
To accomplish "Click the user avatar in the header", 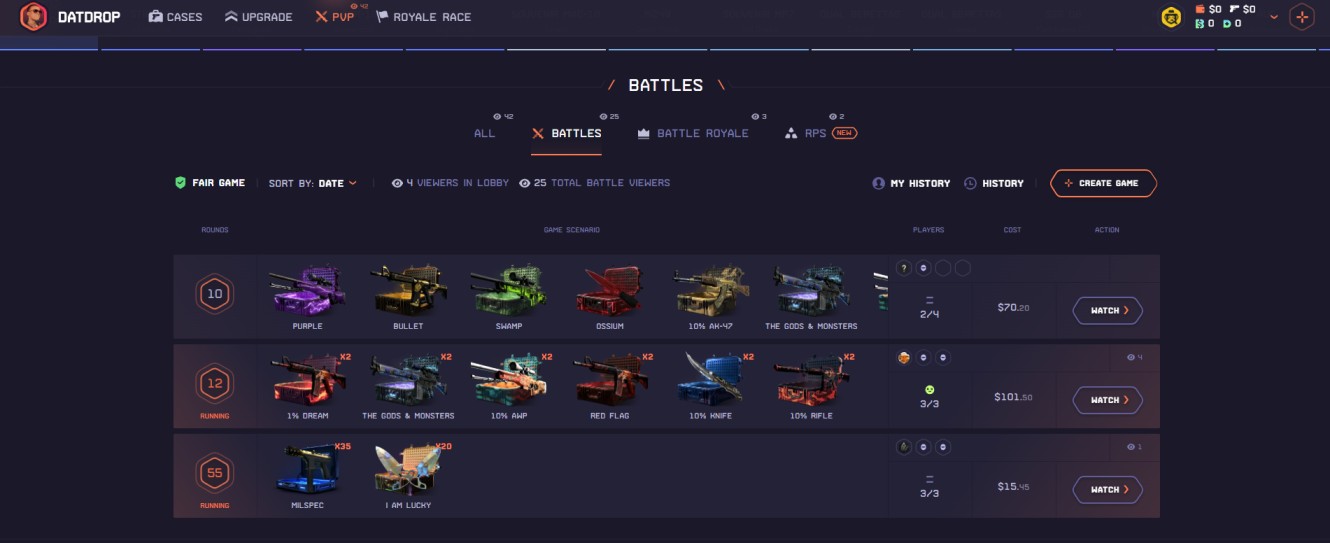I will click(x=1171, y=16).
